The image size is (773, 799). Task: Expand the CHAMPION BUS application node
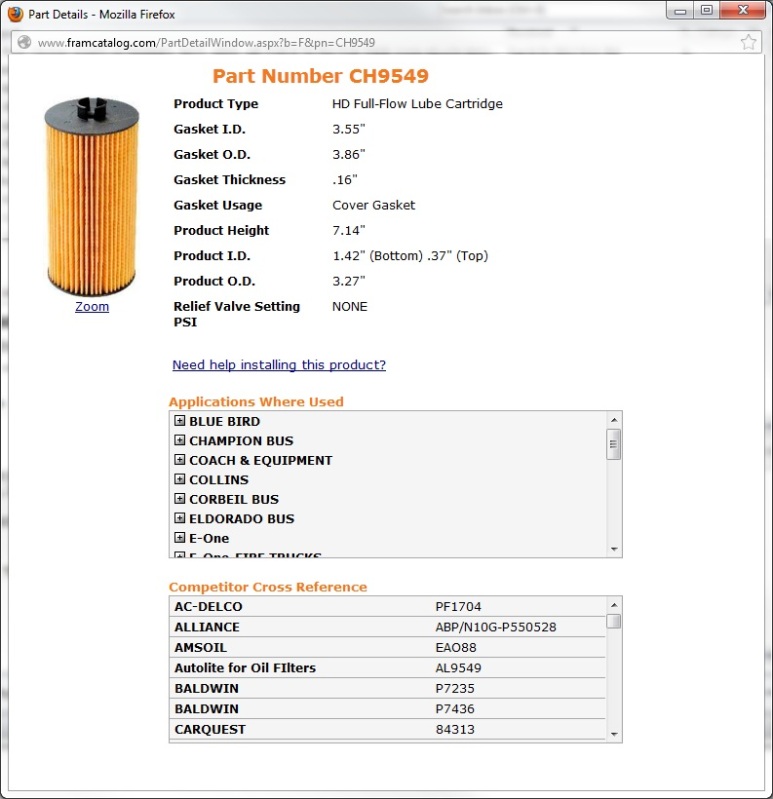coord(179,440)
